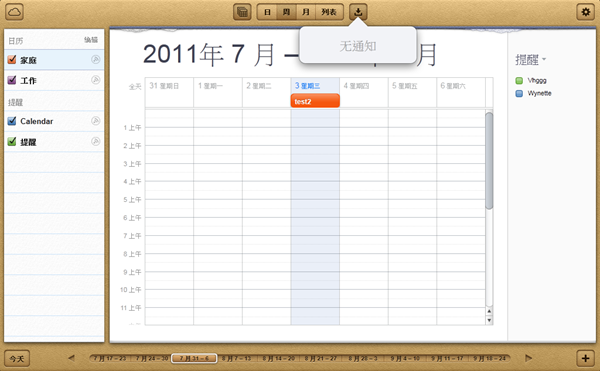Click the share icon beside Calendar
Screen dimensions: 600x371
(96, 121)
